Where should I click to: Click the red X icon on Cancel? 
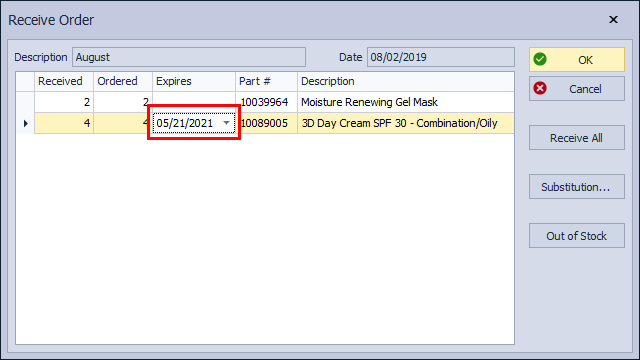pos(540,88)
